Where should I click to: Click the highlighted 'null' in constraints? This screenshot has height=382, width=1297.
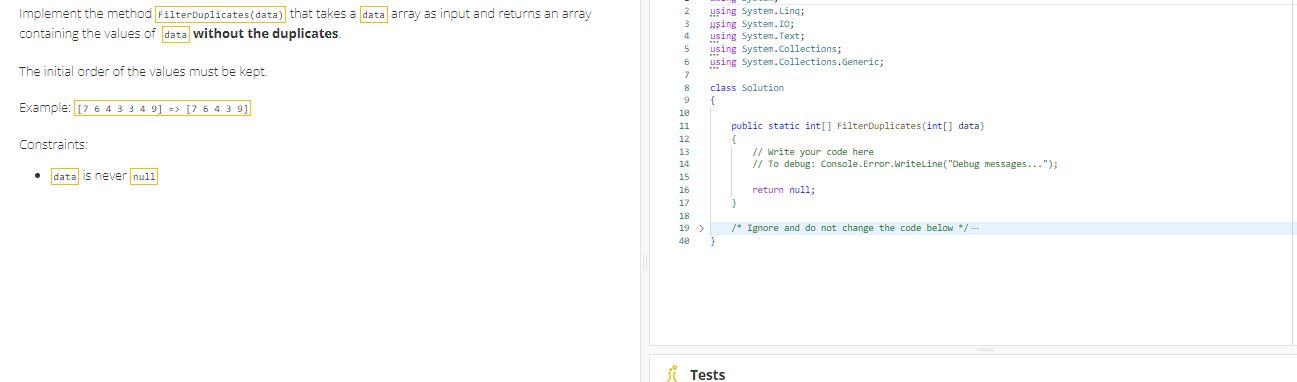(144, 177)
